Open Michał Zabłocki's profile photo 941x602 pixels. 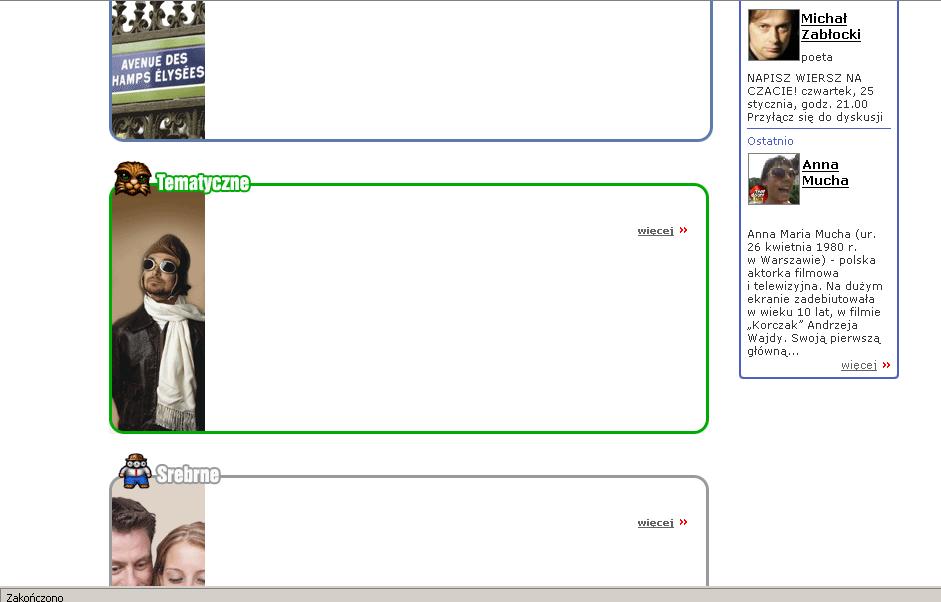[x=773, y=35]
